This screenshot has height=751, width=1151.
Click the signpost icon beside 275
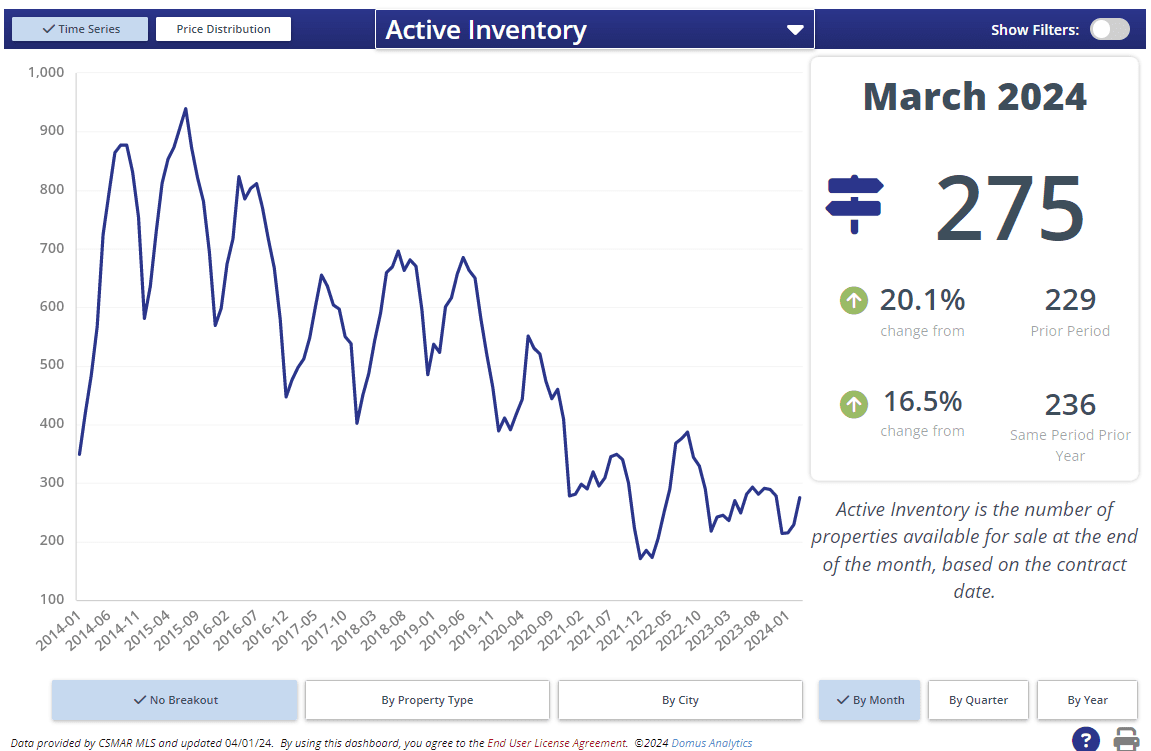tap(854, 203)
